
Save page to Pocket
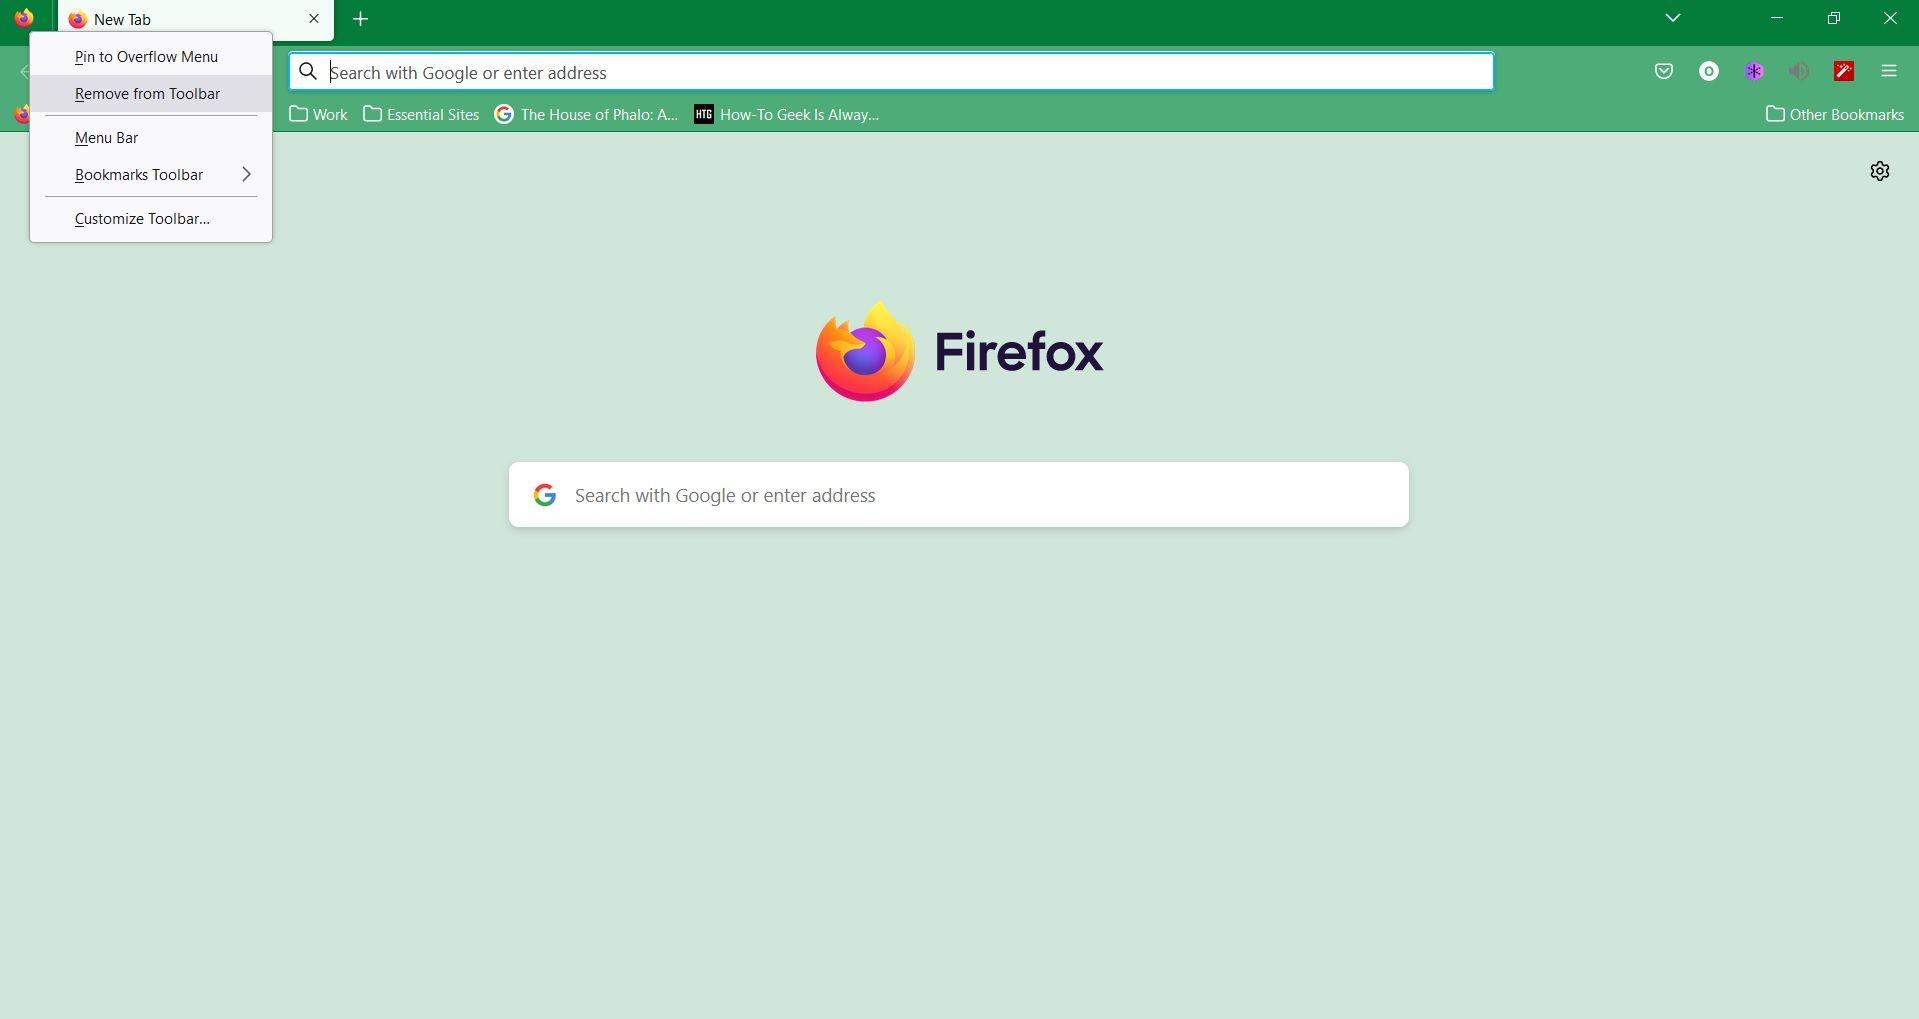1663,71
